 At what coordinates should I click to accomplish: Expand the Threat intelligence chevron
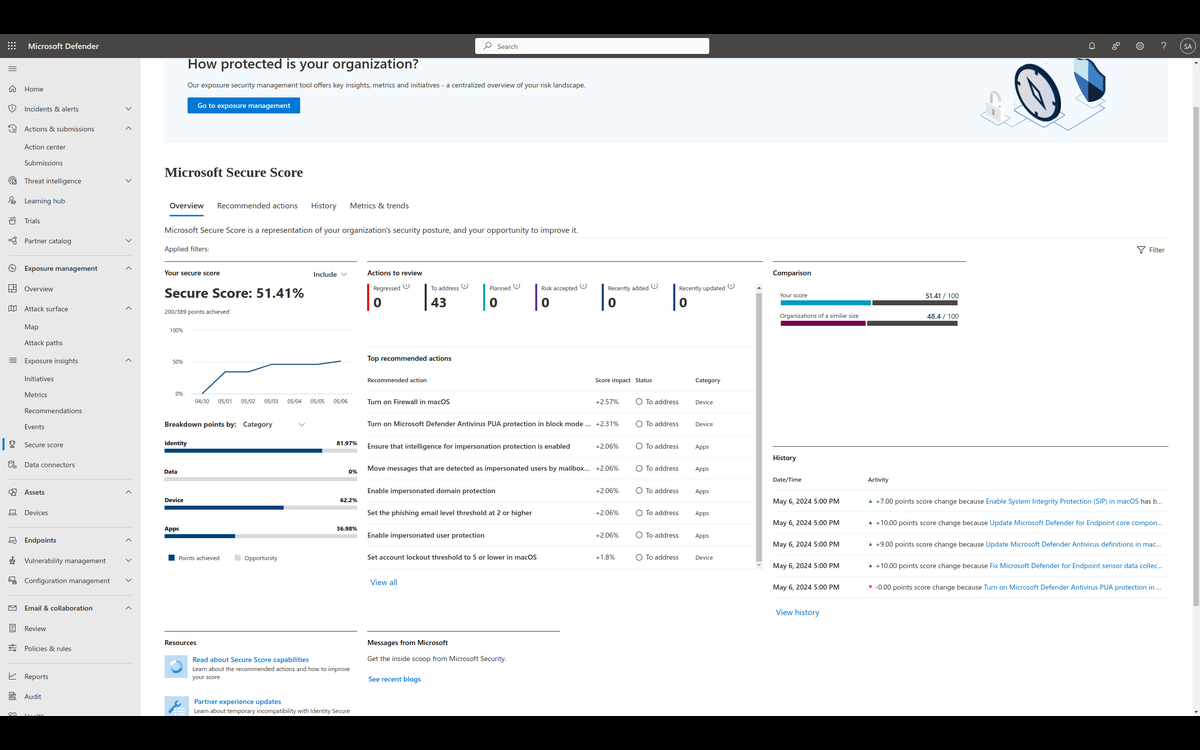[128, 181]
